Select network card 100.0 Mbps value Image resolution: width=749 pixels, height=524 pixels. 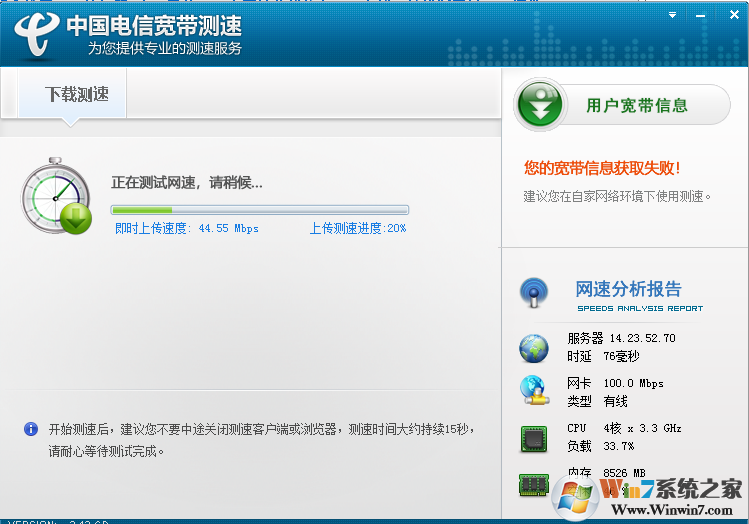tap(633, 383)
